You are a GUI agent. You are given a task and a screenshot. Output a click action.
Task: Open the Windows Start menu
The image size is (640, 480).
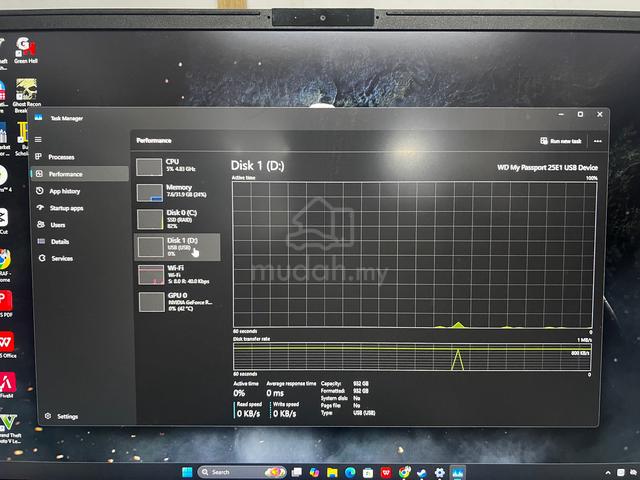[x=187, y=472]
